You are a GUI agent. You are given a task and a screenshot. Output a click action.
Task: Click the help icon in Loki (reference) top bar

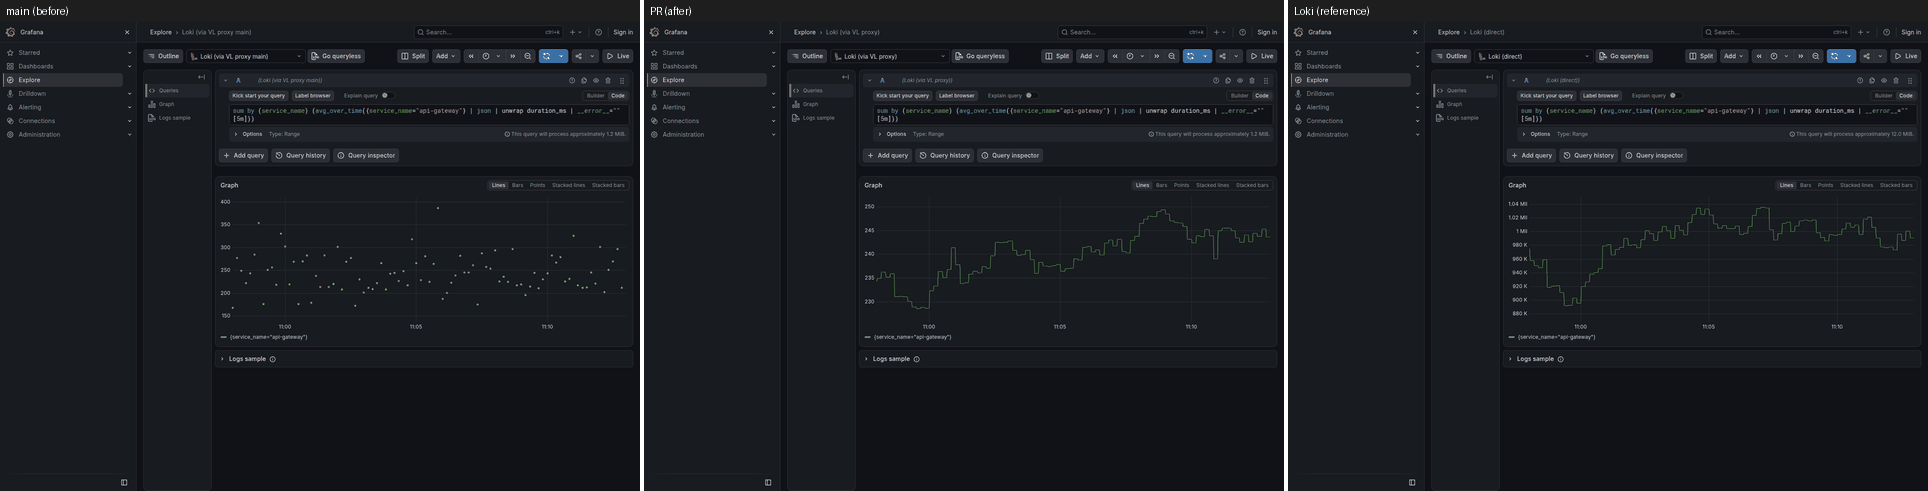1886,32
